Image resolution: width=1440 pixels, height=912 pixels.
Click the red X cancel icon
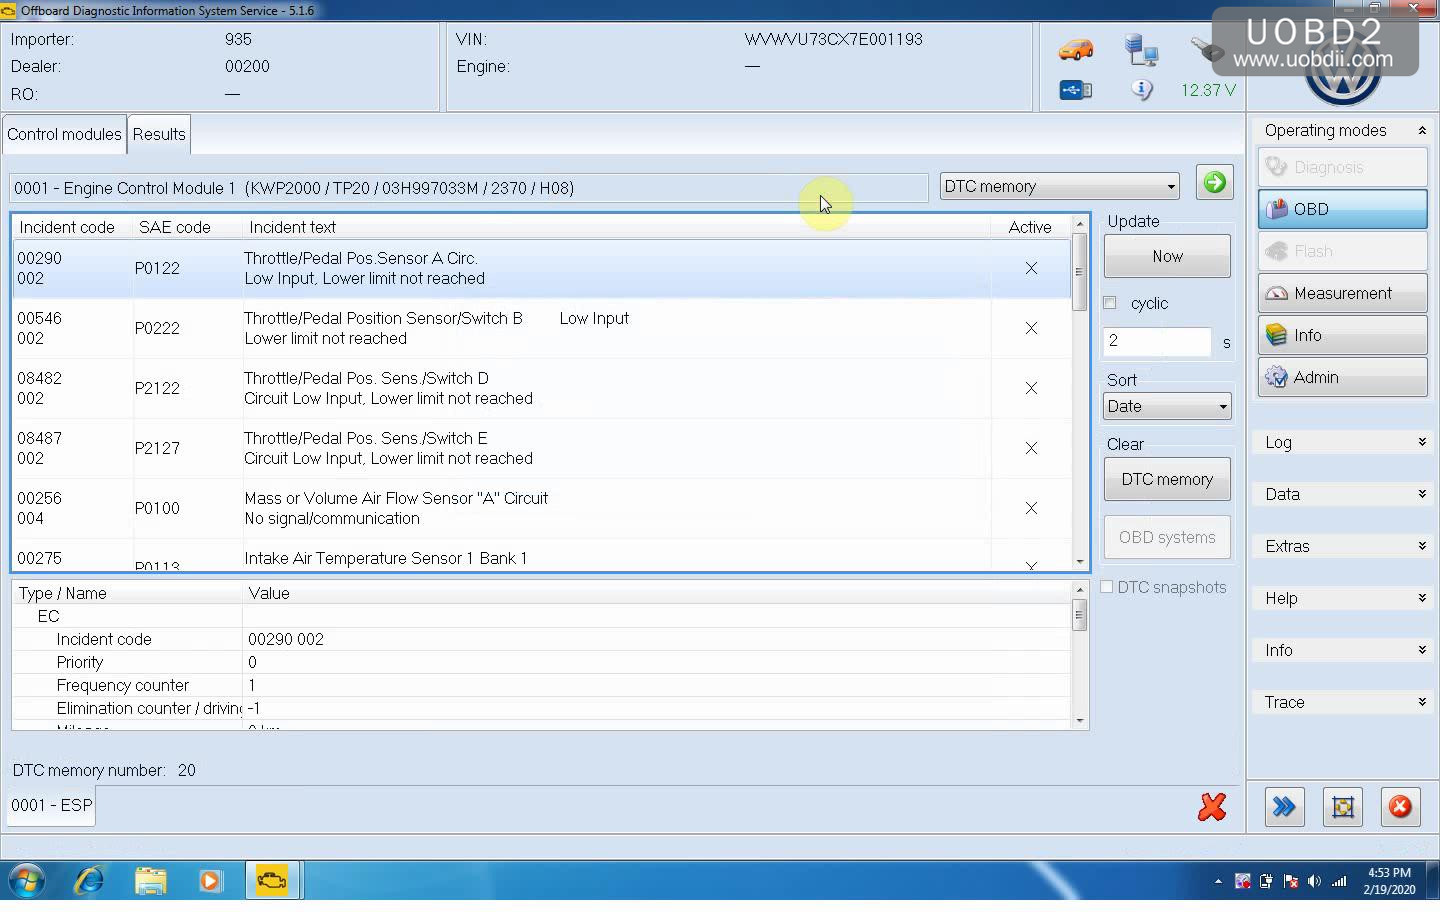[1212, 807]
